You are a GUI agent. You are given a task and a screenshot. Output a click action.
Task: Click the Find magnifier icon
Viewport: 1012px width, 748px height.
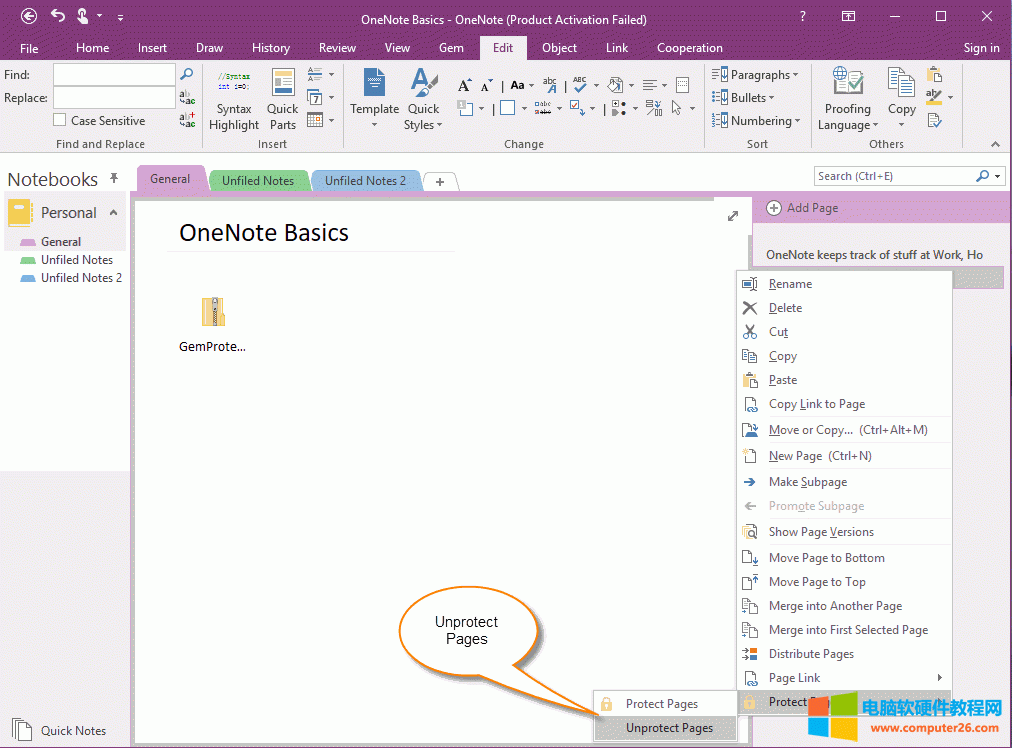[187, 75]
